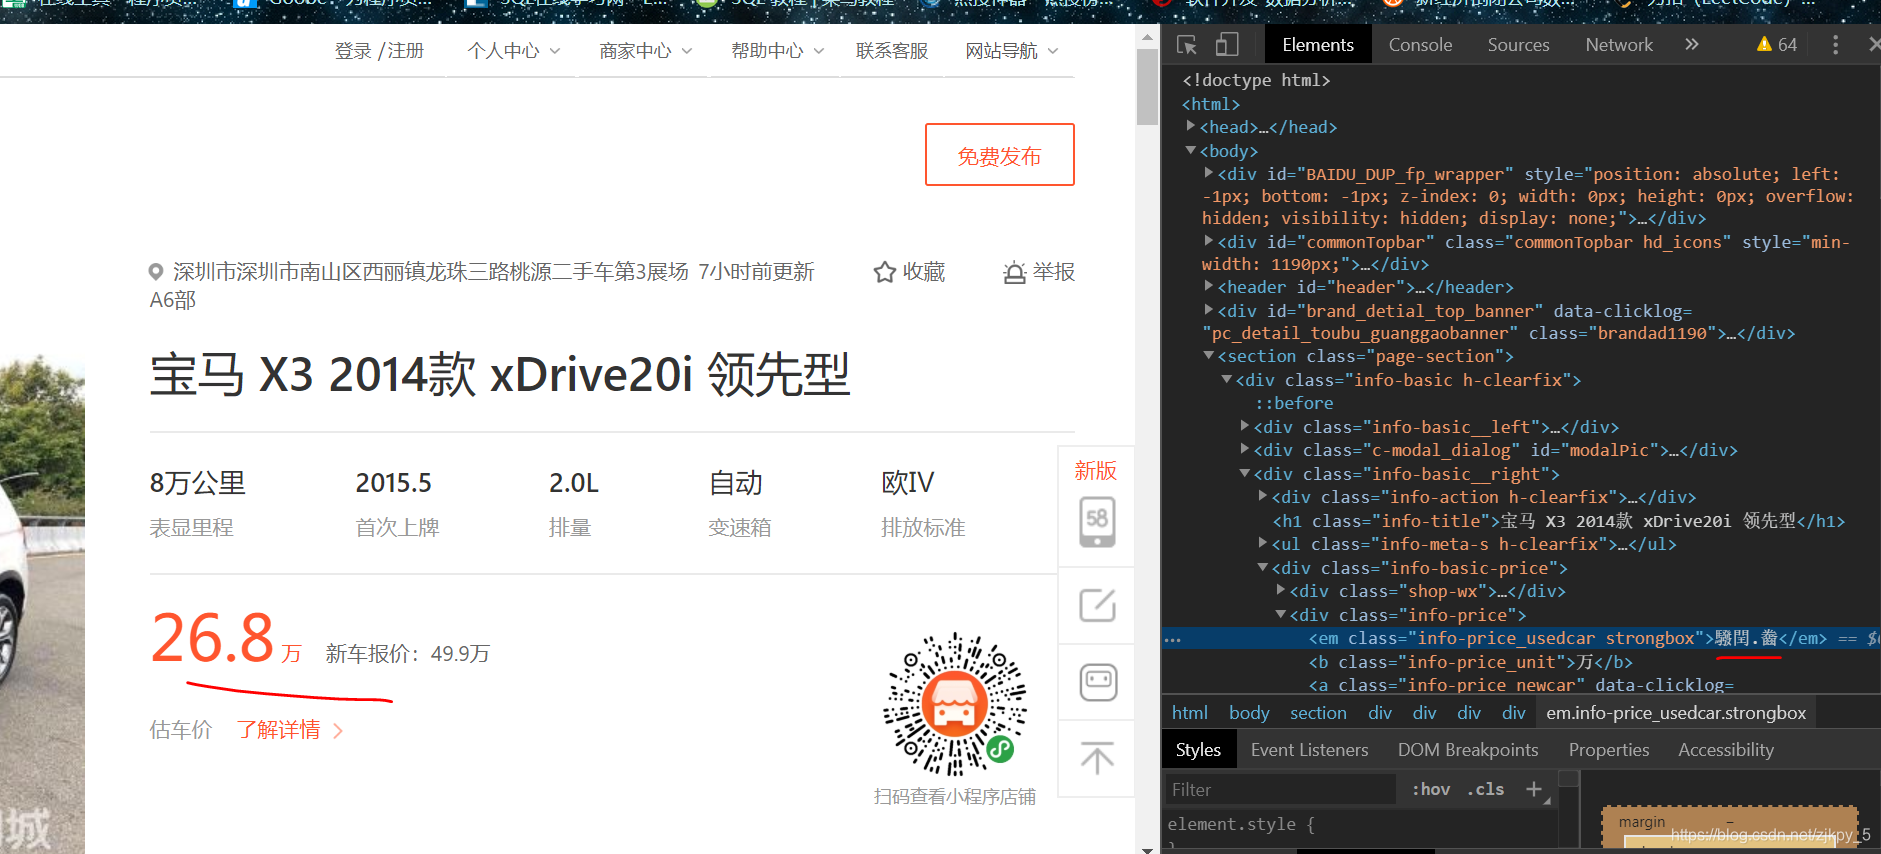Expand the info-basic__left div node

[x=1245, y=426]
